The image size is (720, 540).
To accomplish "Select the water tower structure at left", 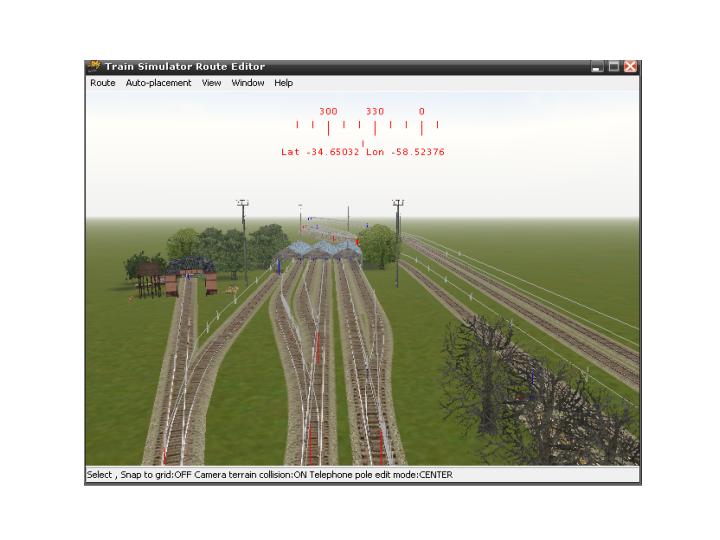I will [x=150, y=277].
